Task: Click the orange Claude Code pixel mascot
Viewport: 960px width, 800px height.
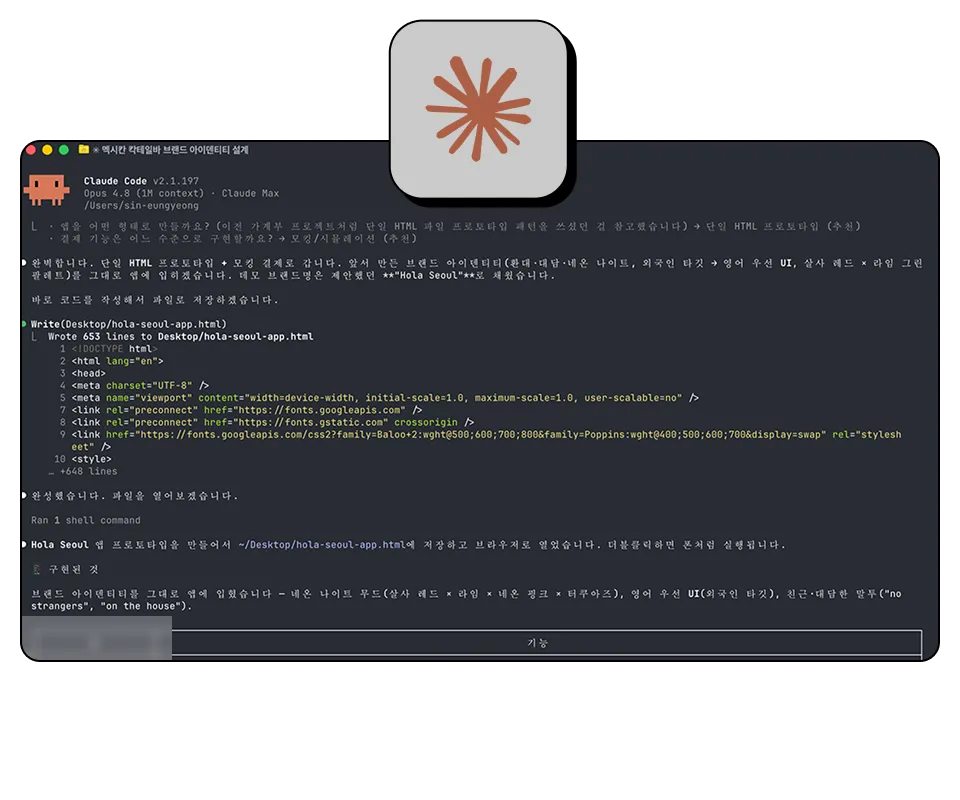Action: [46, 190]
